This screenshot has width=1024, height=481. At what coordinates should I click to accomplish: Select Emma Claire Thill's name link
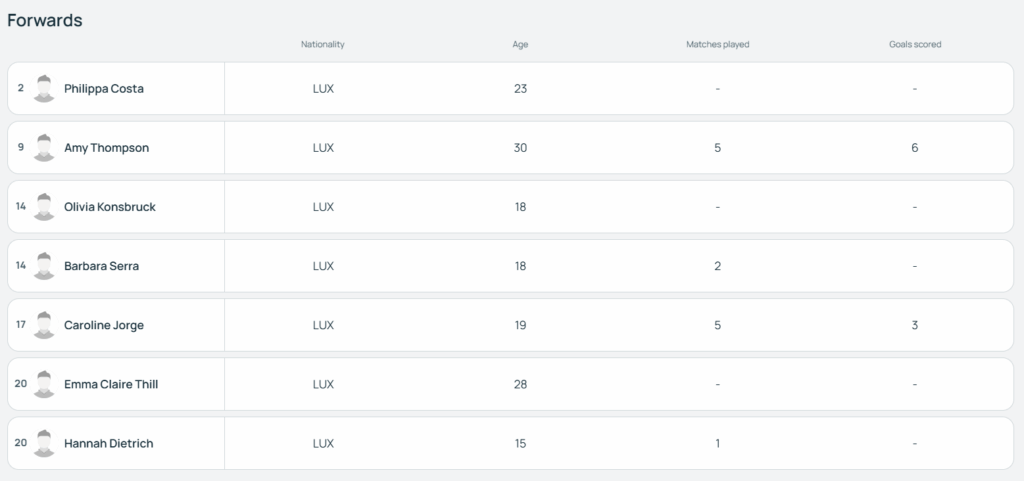[111, 384]
